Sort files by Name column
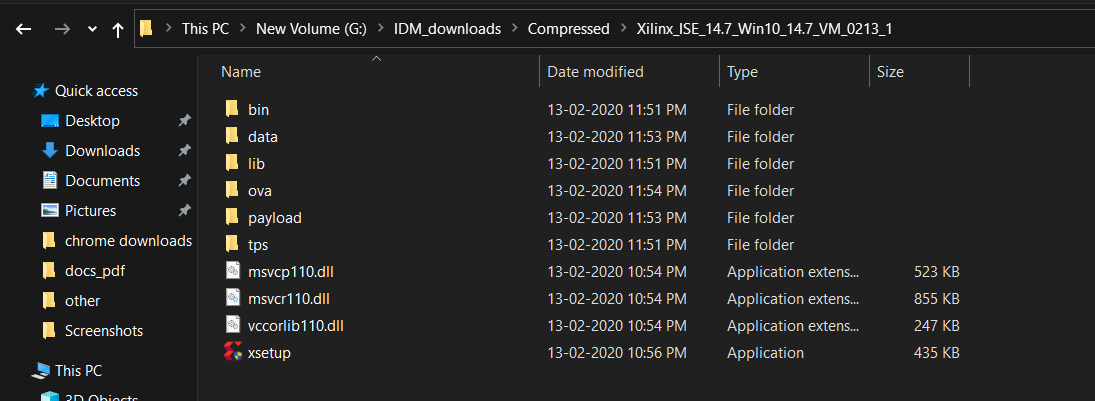This screenshot has height=401, width=1095. [x=241, y=72]
